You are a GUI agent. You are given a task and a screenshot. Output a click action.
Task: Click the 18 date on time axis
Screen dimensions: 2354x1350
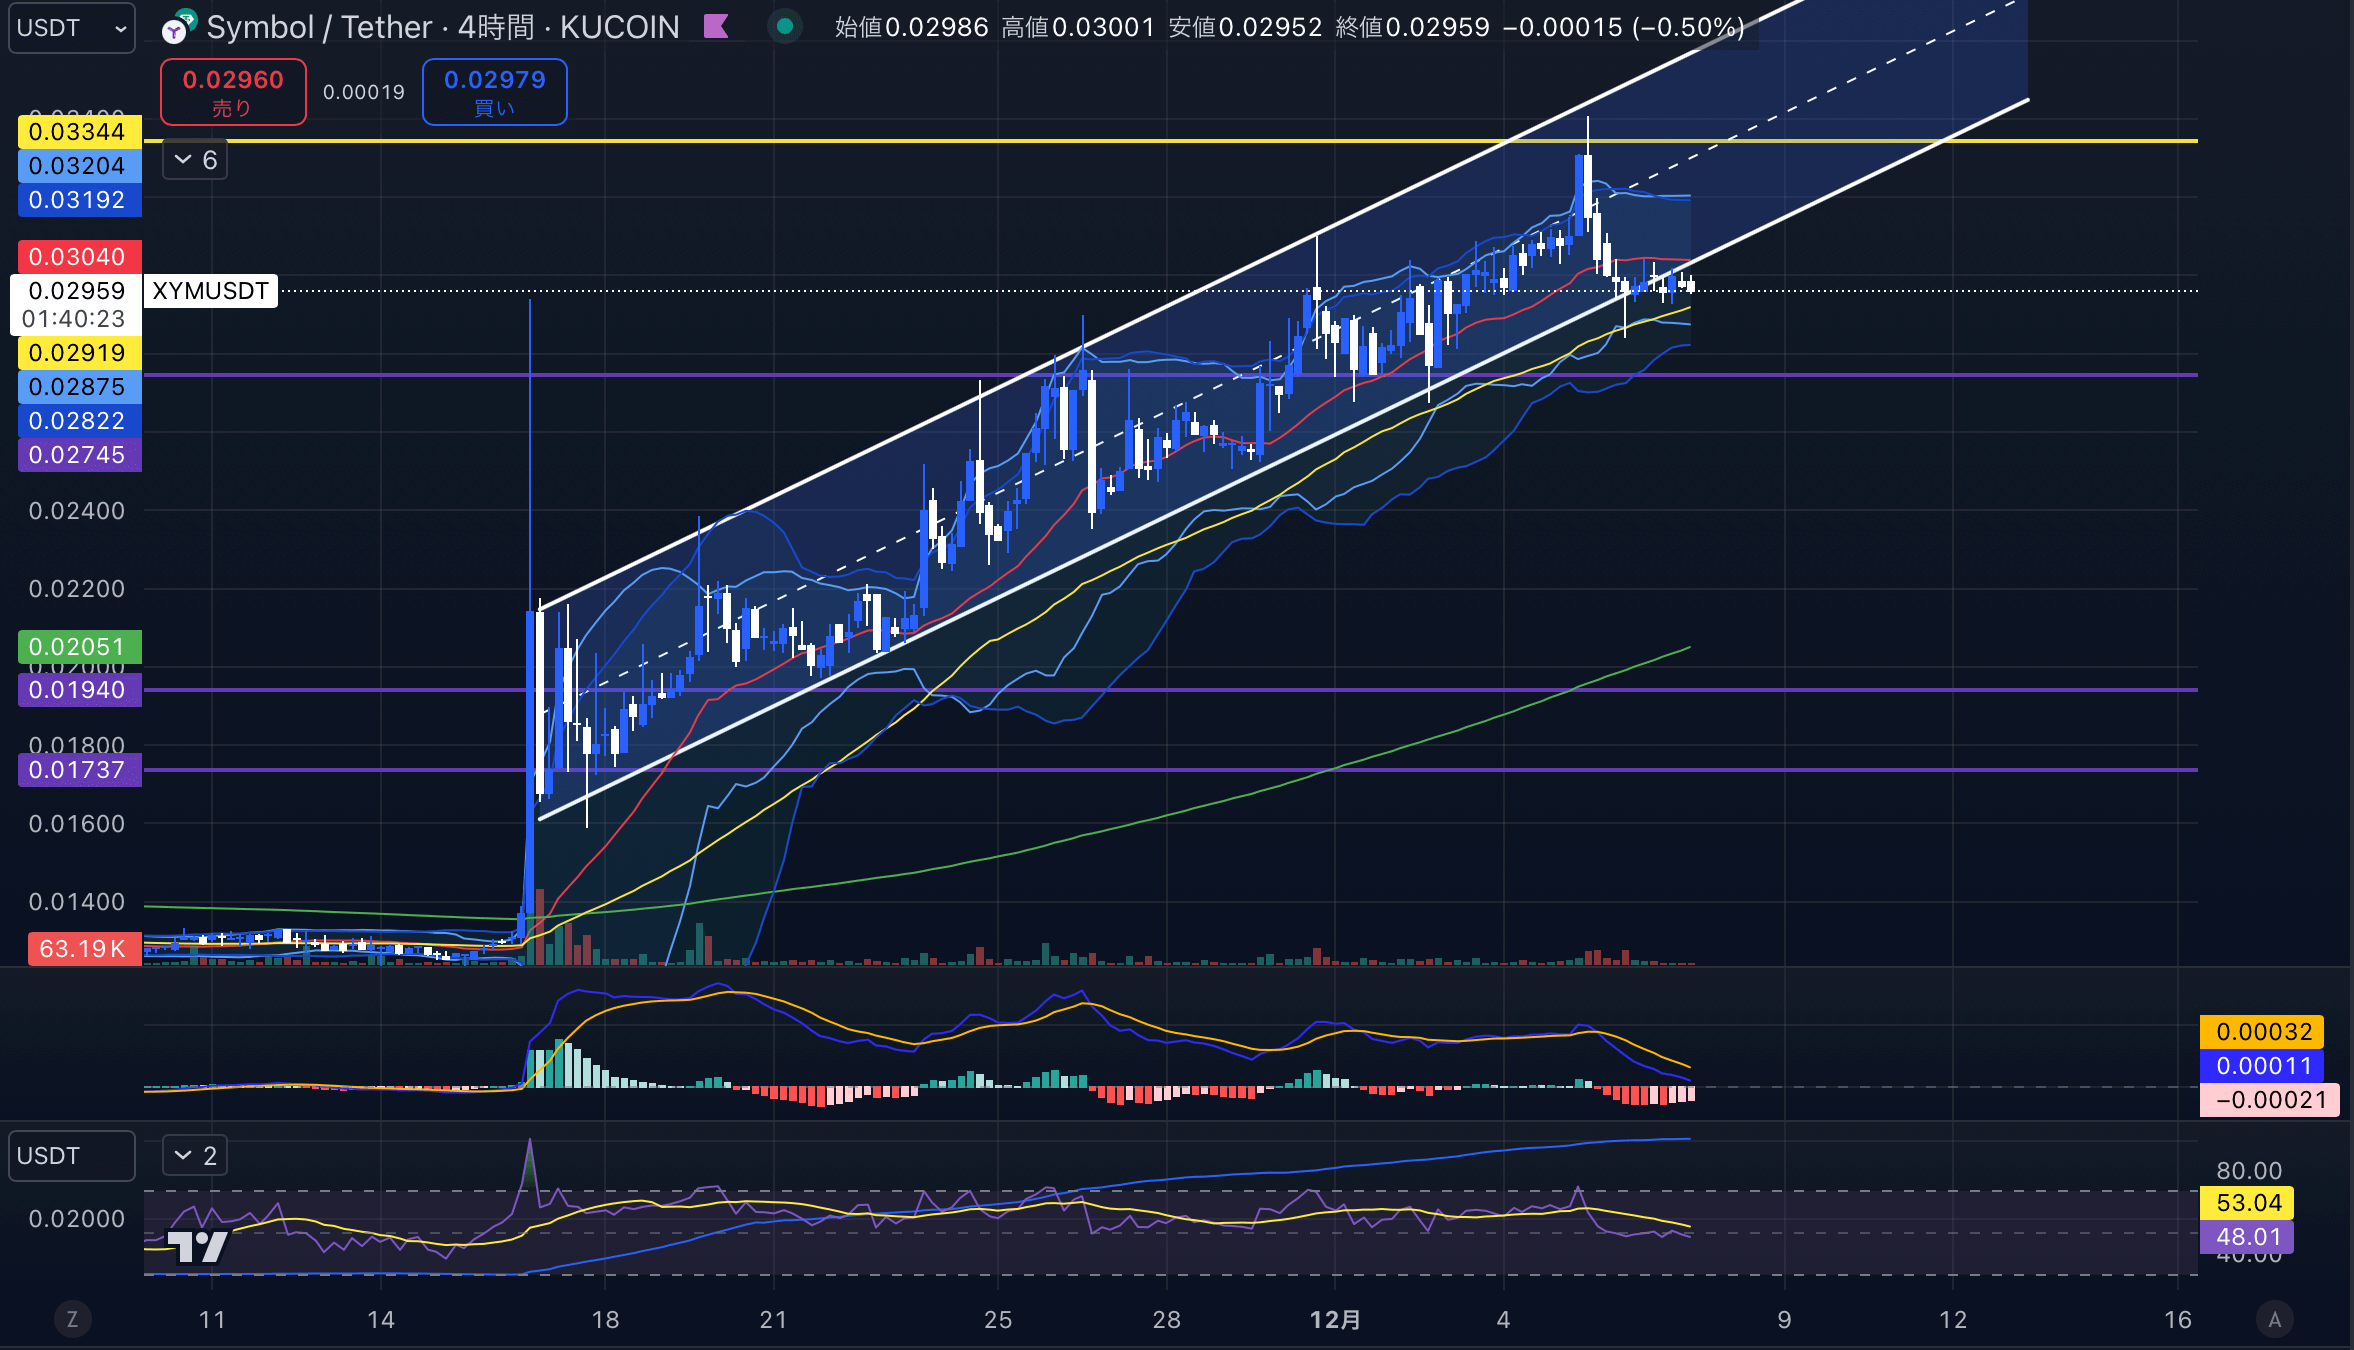[605, 1320]
